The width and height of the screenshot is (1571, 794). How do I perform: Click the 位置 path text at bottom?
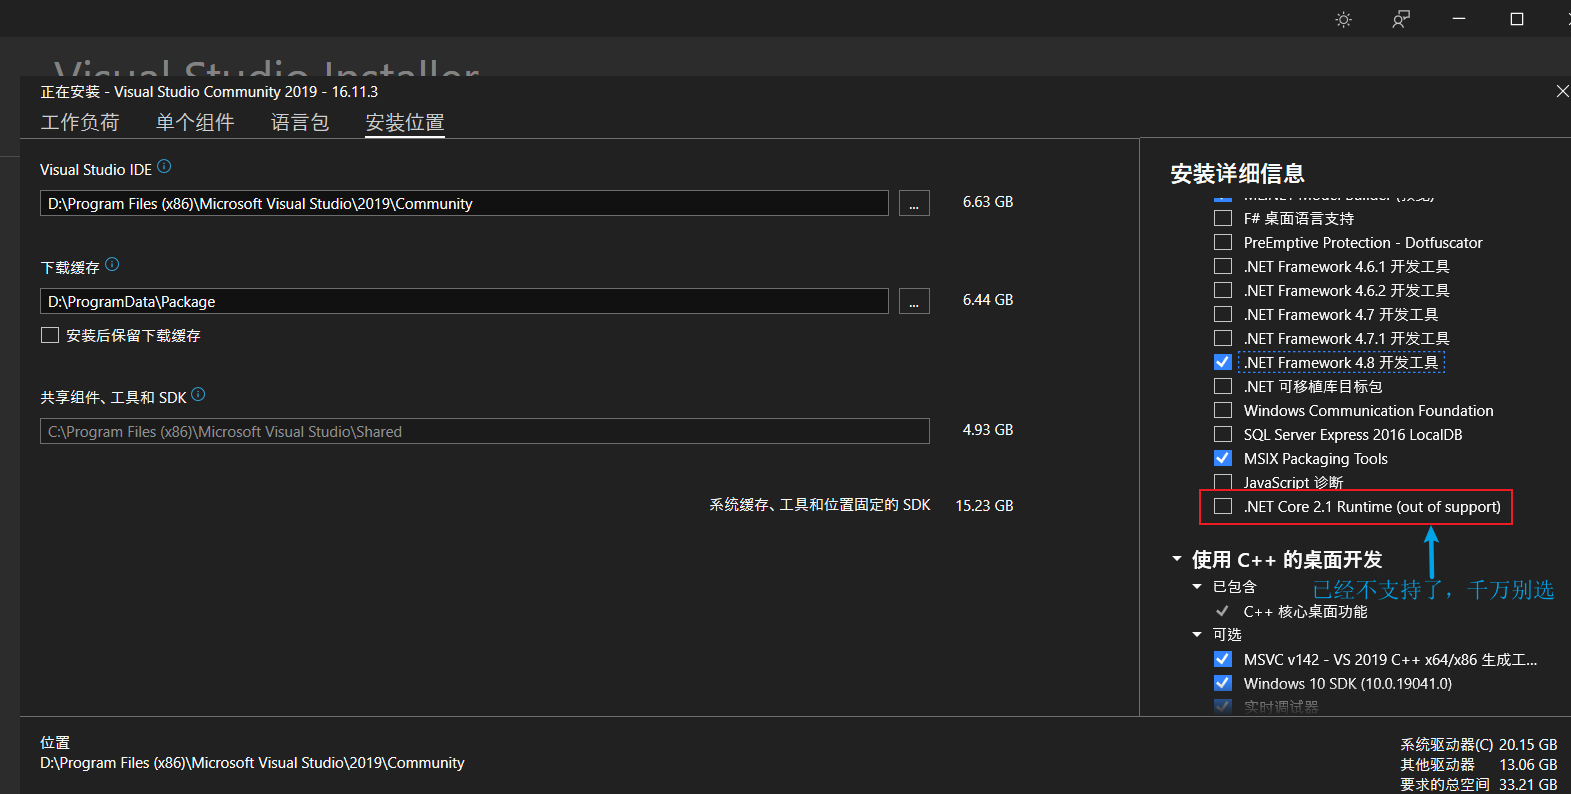(252, 763)
